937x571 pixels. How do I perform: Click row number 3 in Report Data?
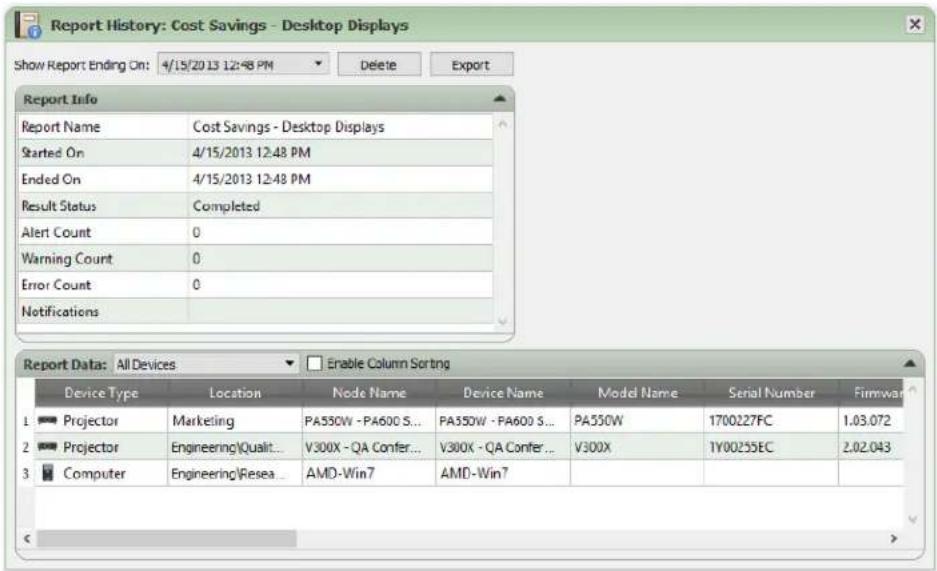tap(26, 474)
